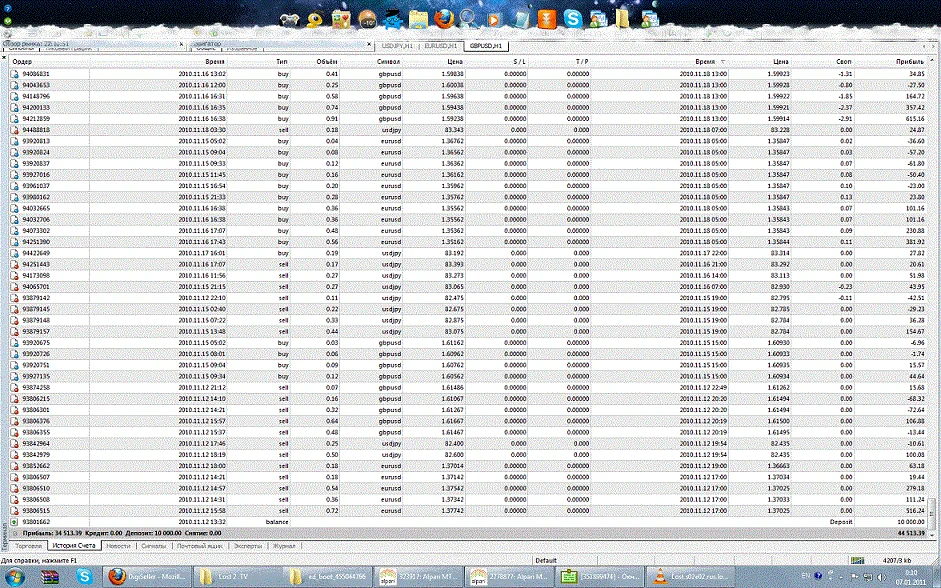941x588 pixels.
Task: Open WinRAR from the taskbar
Action: point(49,577)
